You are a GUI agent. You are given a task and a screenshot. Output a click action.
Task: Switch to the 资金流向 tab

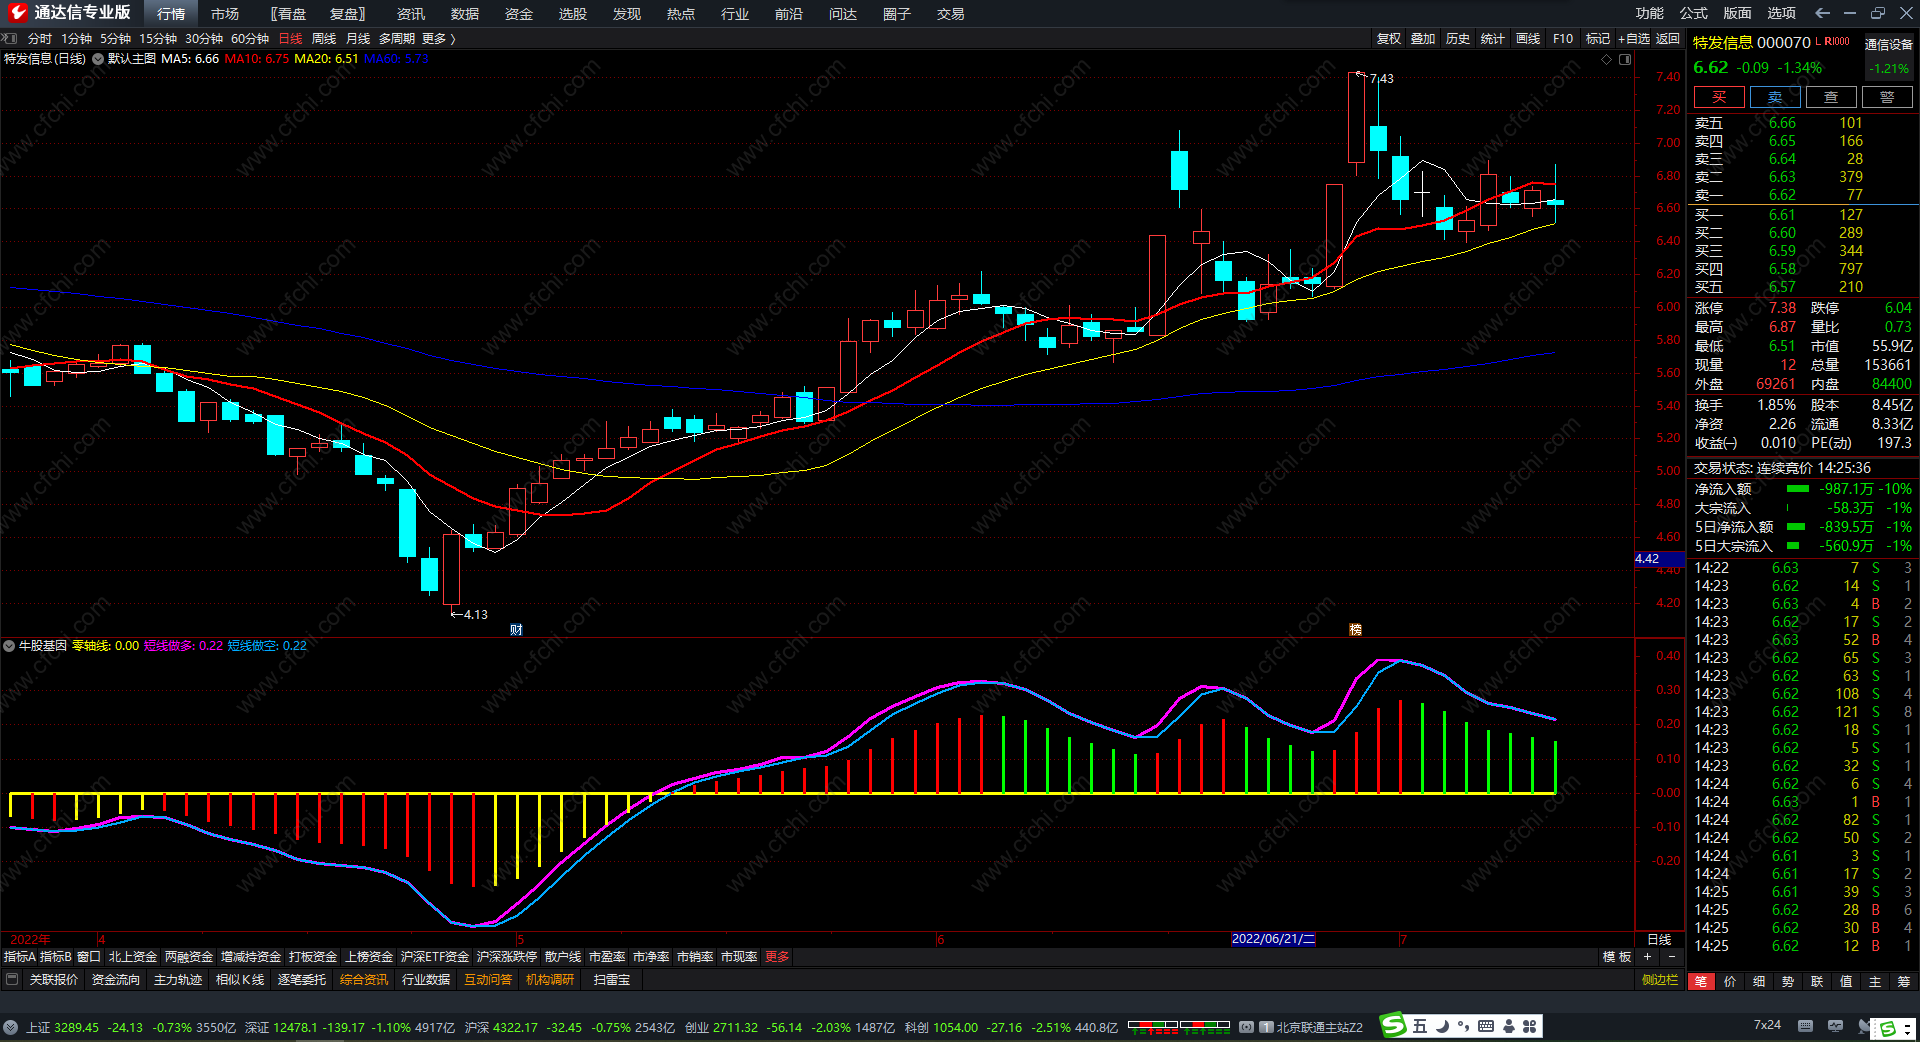116,980
